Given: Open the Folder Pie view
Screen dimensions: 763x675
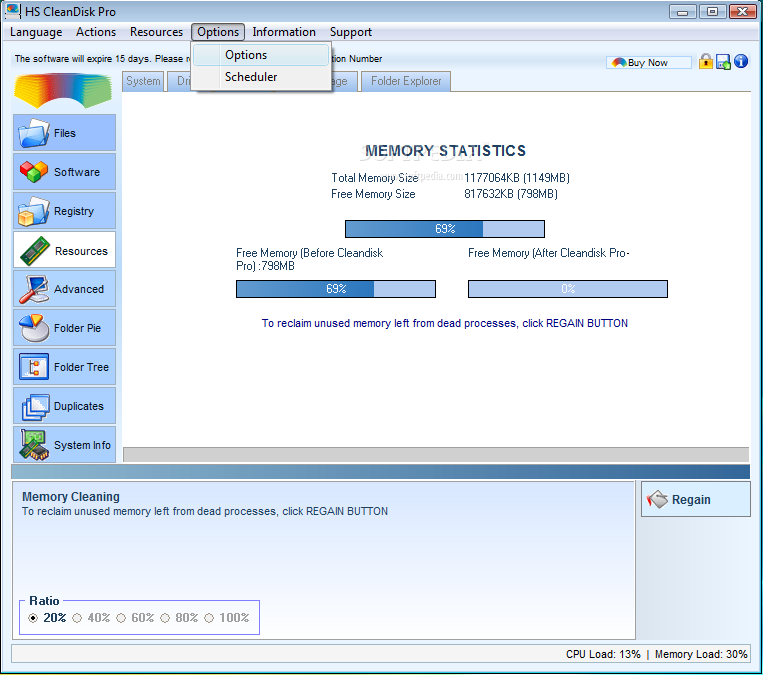Looking at the screenshot, I should tap(64, 328).
